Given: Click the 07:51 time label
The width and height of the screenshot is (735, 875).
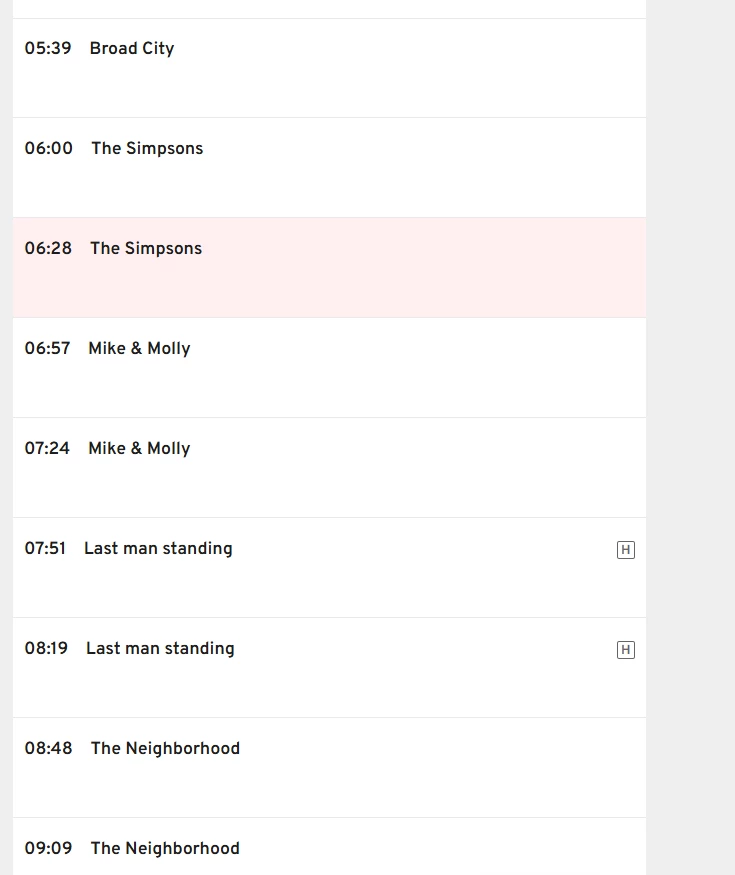Looking at the screenshot, I should (46, 548).
